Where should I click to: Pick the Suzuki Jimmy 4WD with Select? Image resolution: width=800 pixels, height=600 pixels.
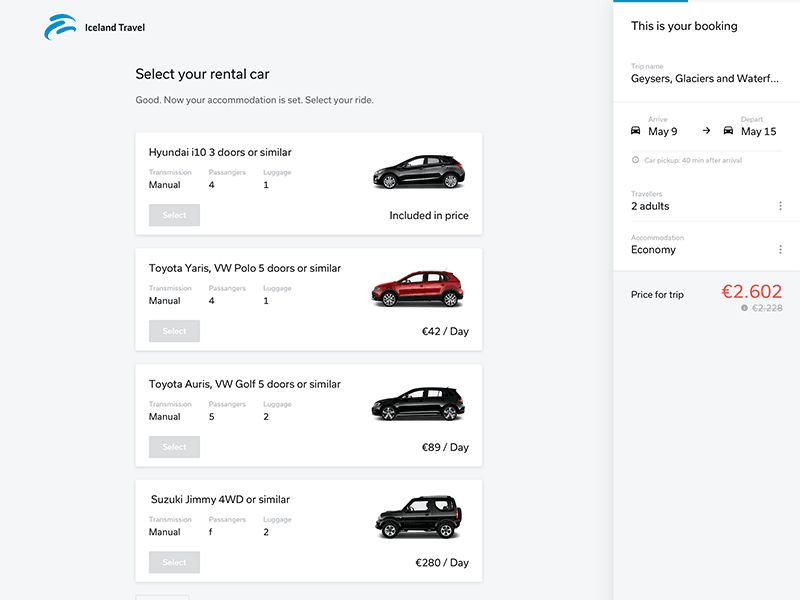click(174, 563)
